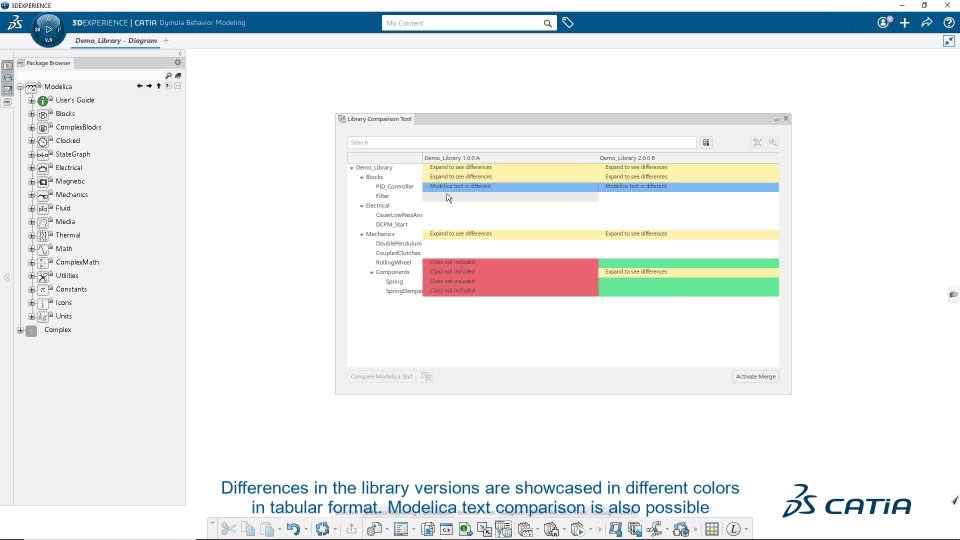The height and width of the screenshot is (540, 960).
Task: Click the My Content search field
Action: coord(462,23)
